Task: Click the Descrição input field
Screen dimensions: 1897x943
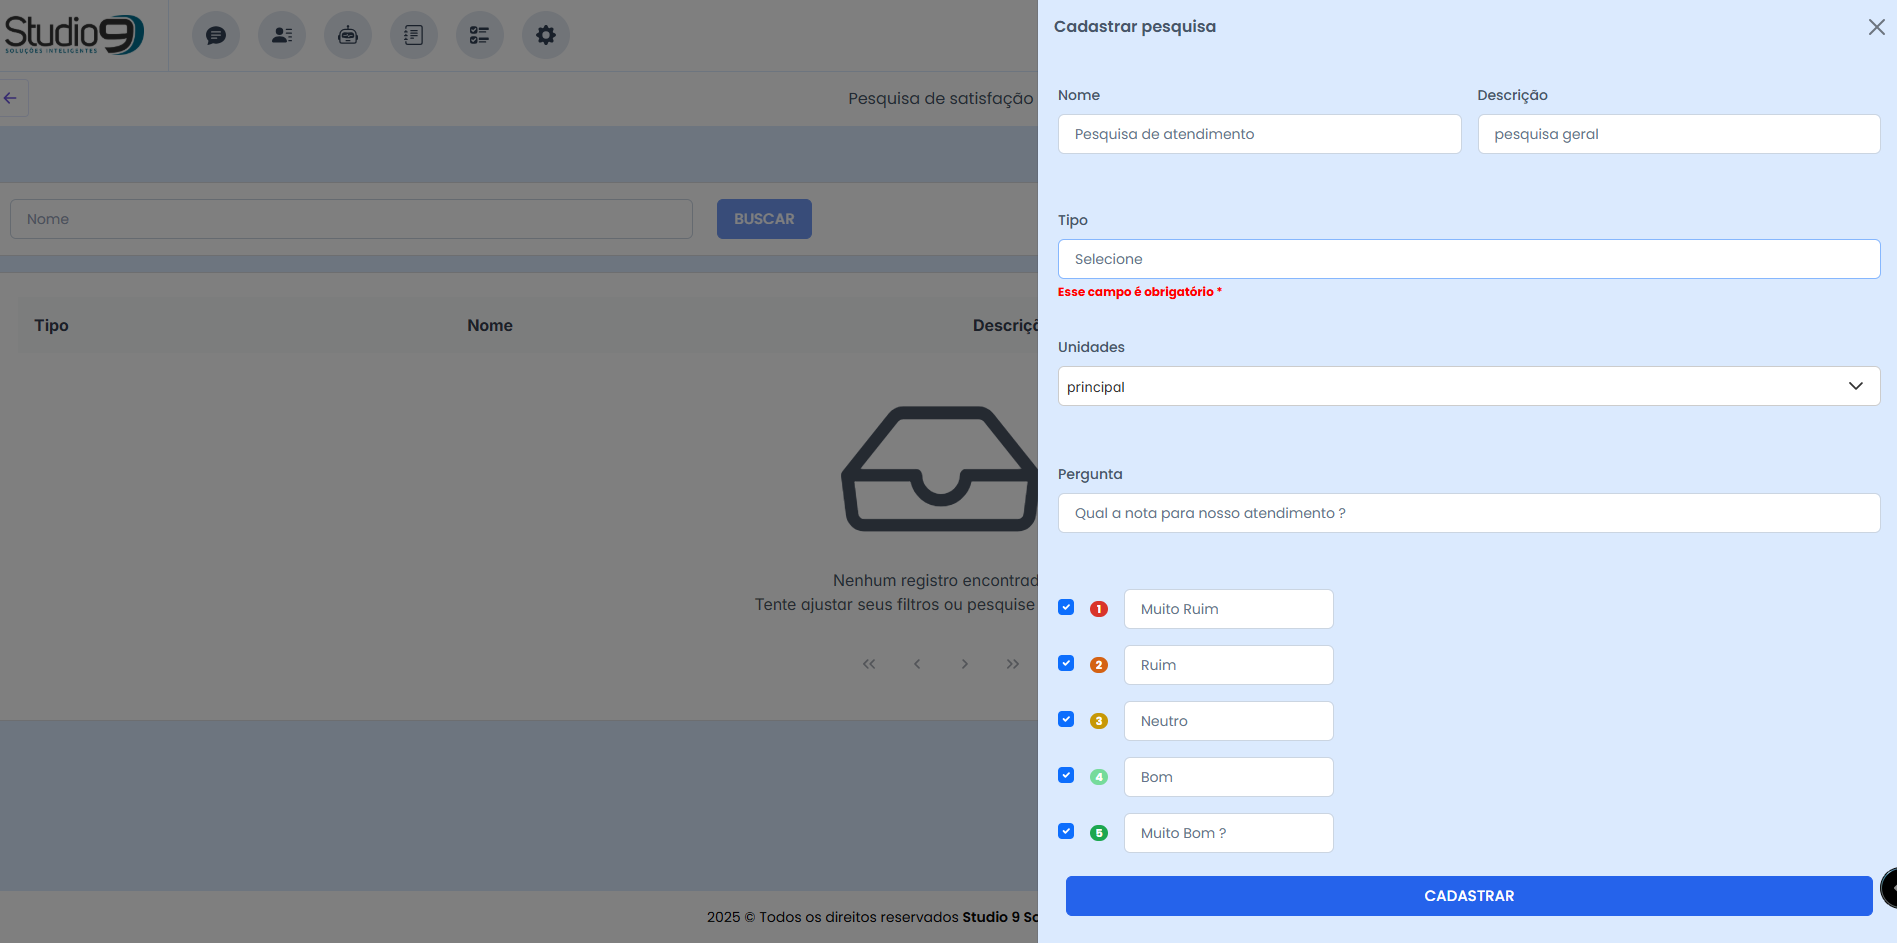Action: [1678, 134]
